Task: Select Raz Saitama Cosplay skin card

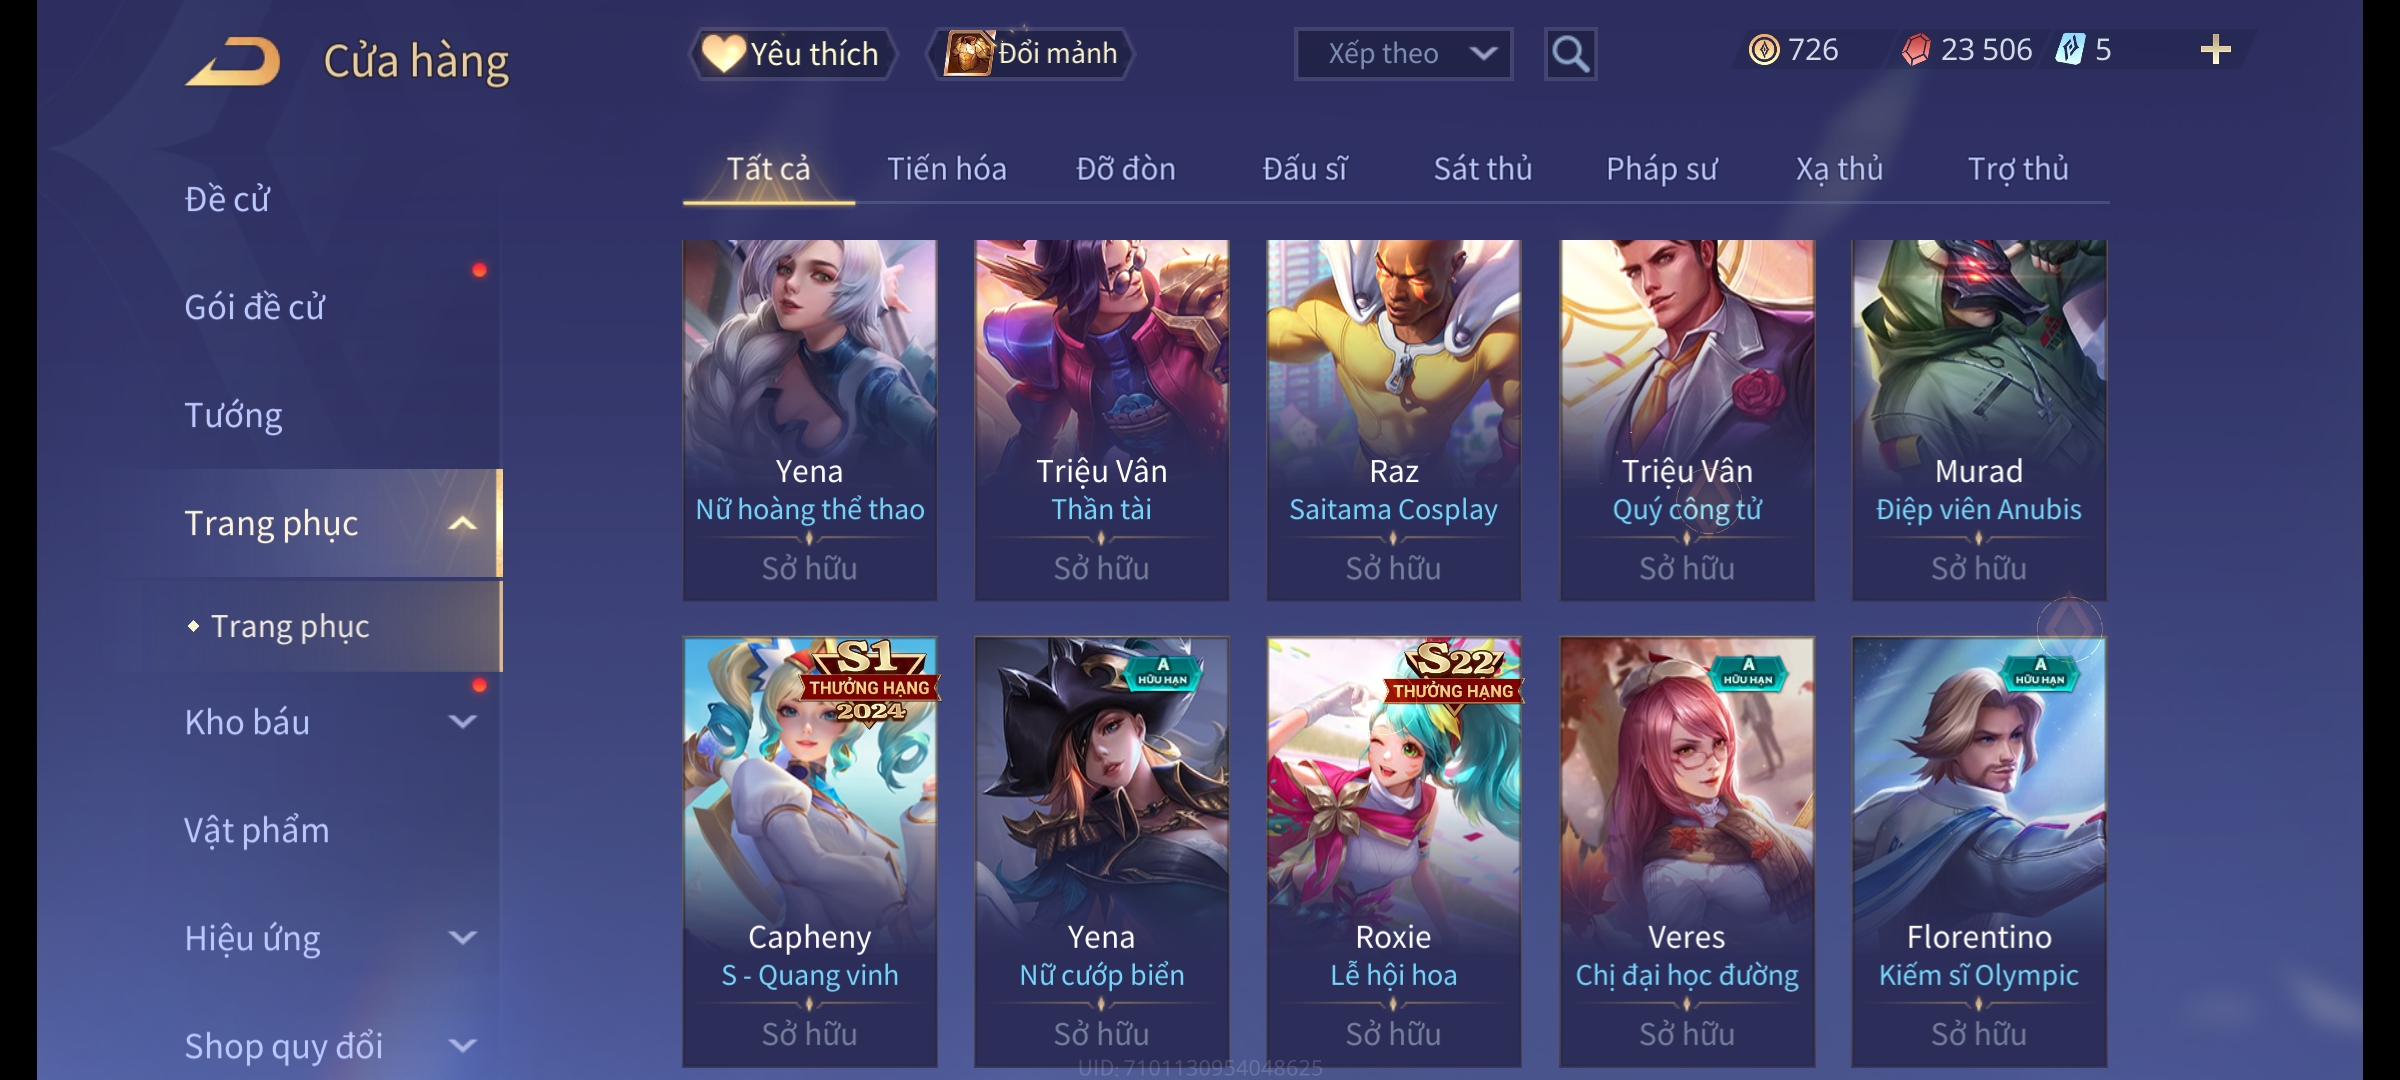Action: point(1393,420)
